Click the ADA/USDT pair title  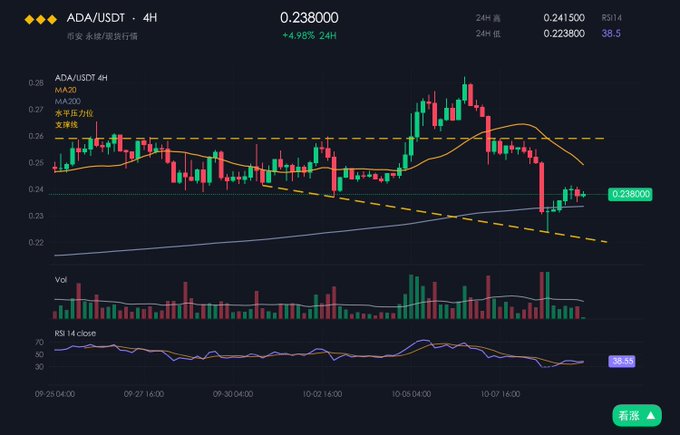pos(96,18)
